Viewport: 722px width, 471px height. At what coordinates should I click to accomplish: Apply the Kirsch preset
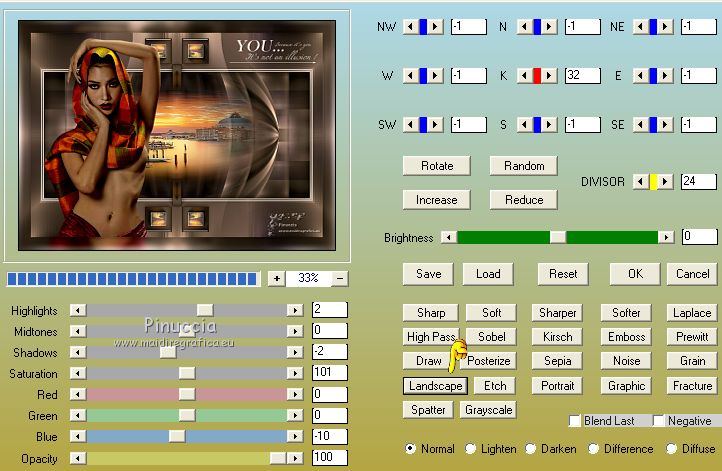click(x=557, y=337)
